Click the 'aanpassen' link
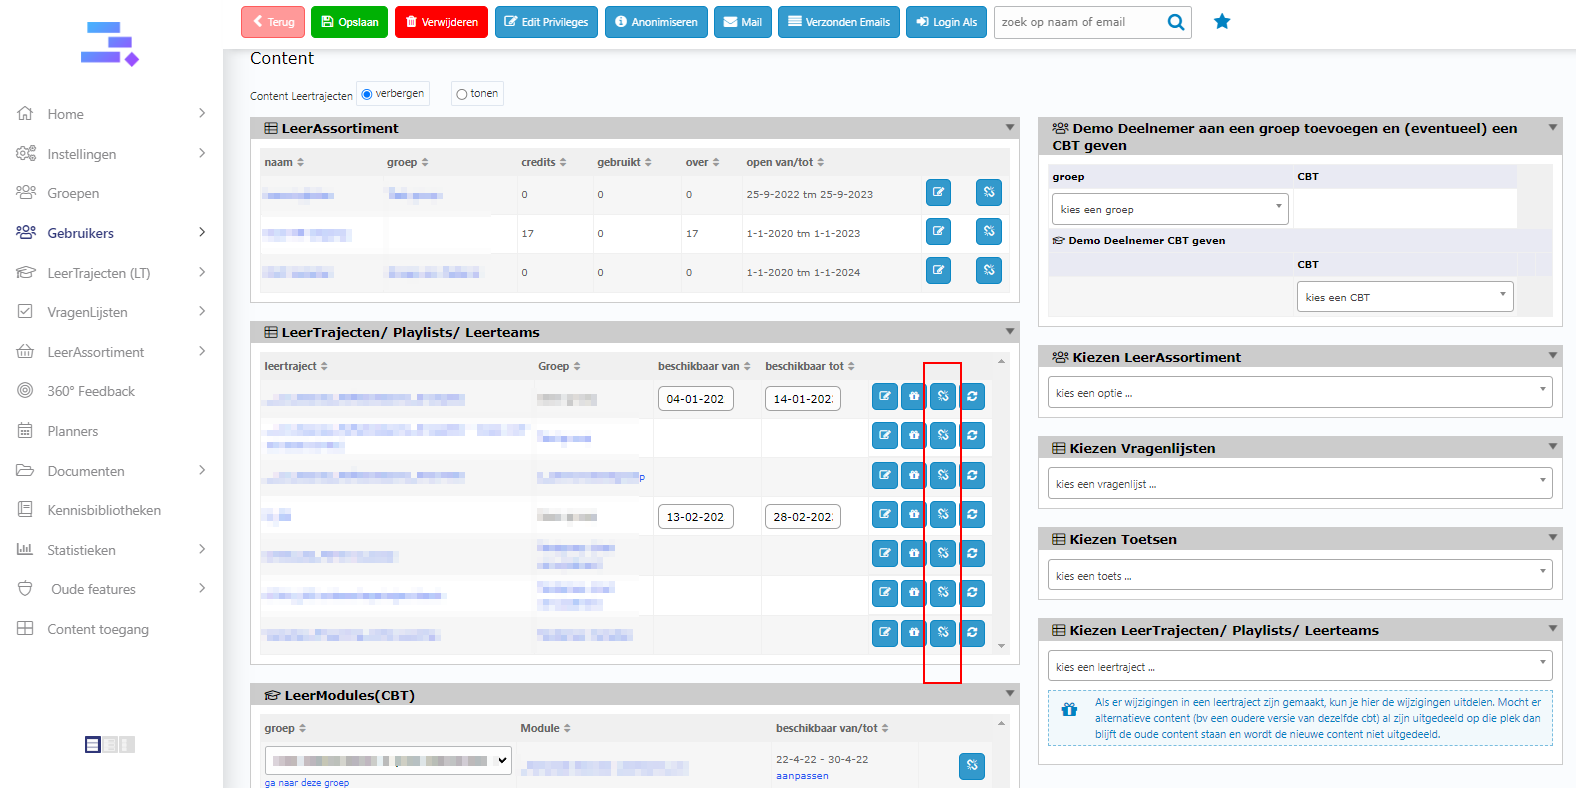The height and width of the screenshot is (788, 1576). pos(802,776)
